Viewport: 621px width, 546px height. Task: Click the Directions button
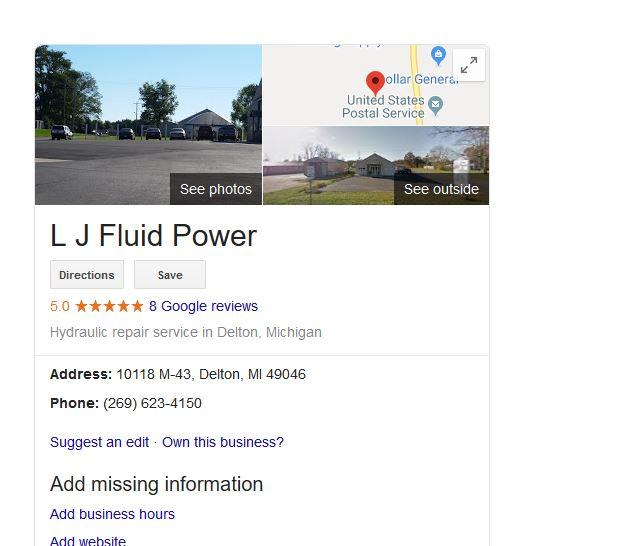87,275
